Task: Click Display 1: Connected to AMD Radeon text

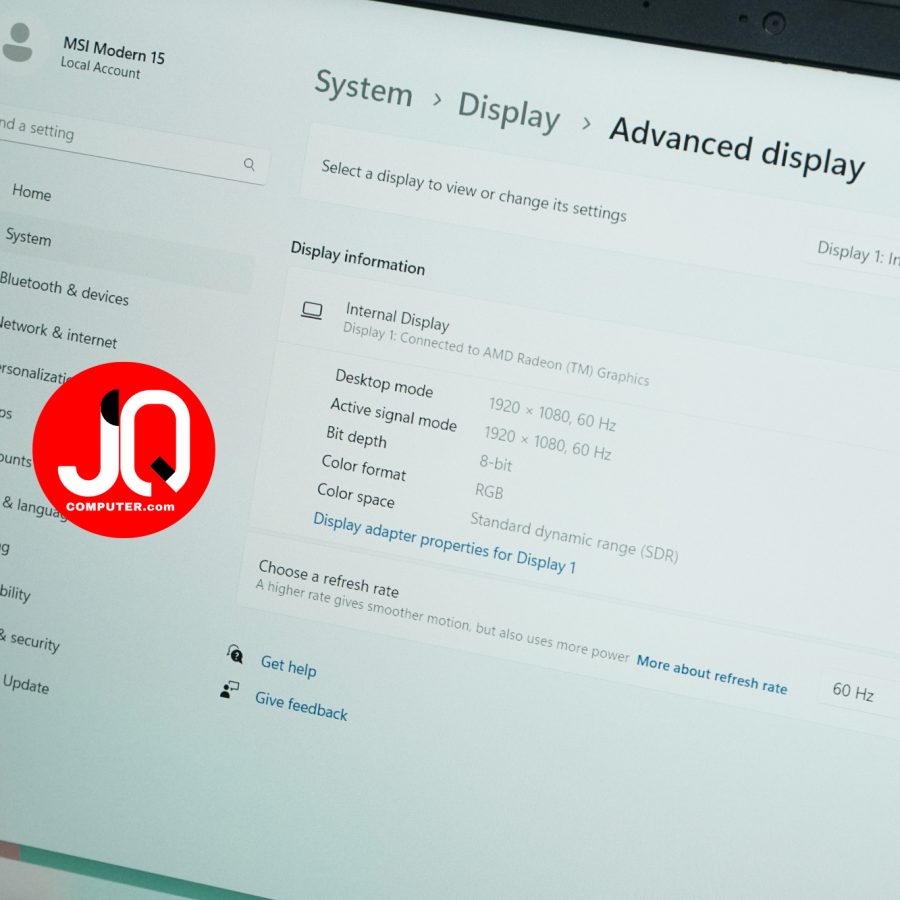Action: tap(496, 354)
